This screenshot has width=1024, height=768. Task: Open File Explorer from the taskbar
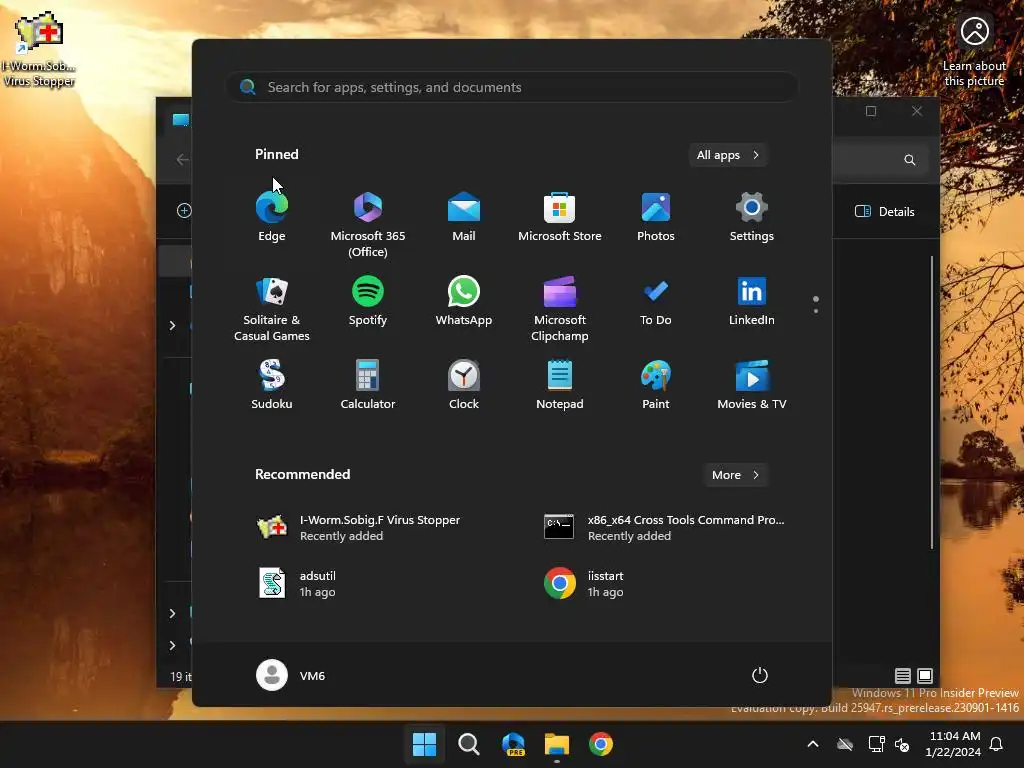click(557, 744)
